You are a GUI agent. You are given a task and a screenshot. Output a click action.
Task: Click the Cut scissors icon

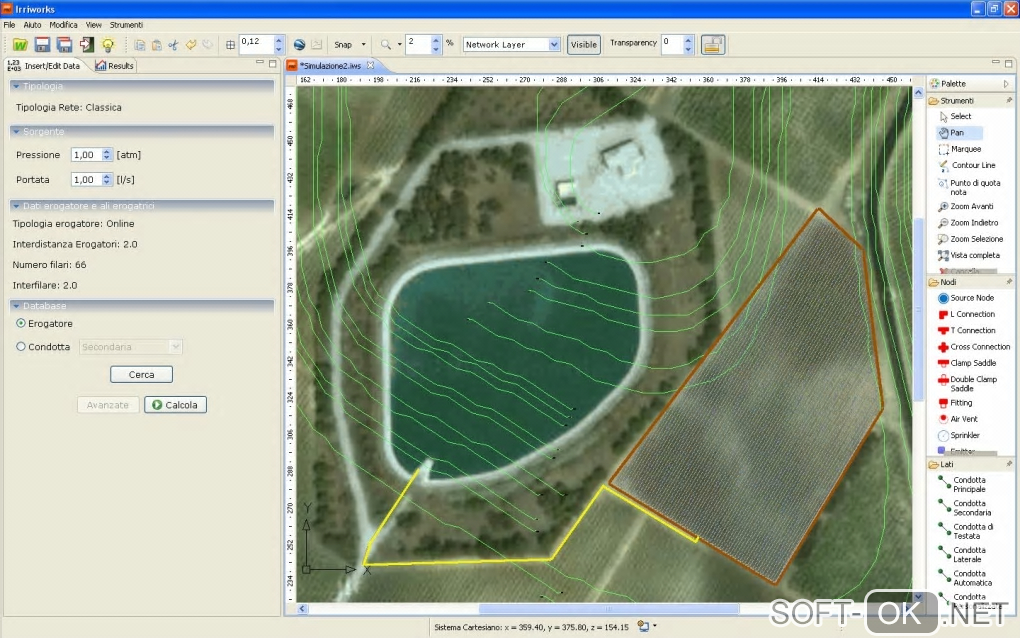click(x=174, y=45)
